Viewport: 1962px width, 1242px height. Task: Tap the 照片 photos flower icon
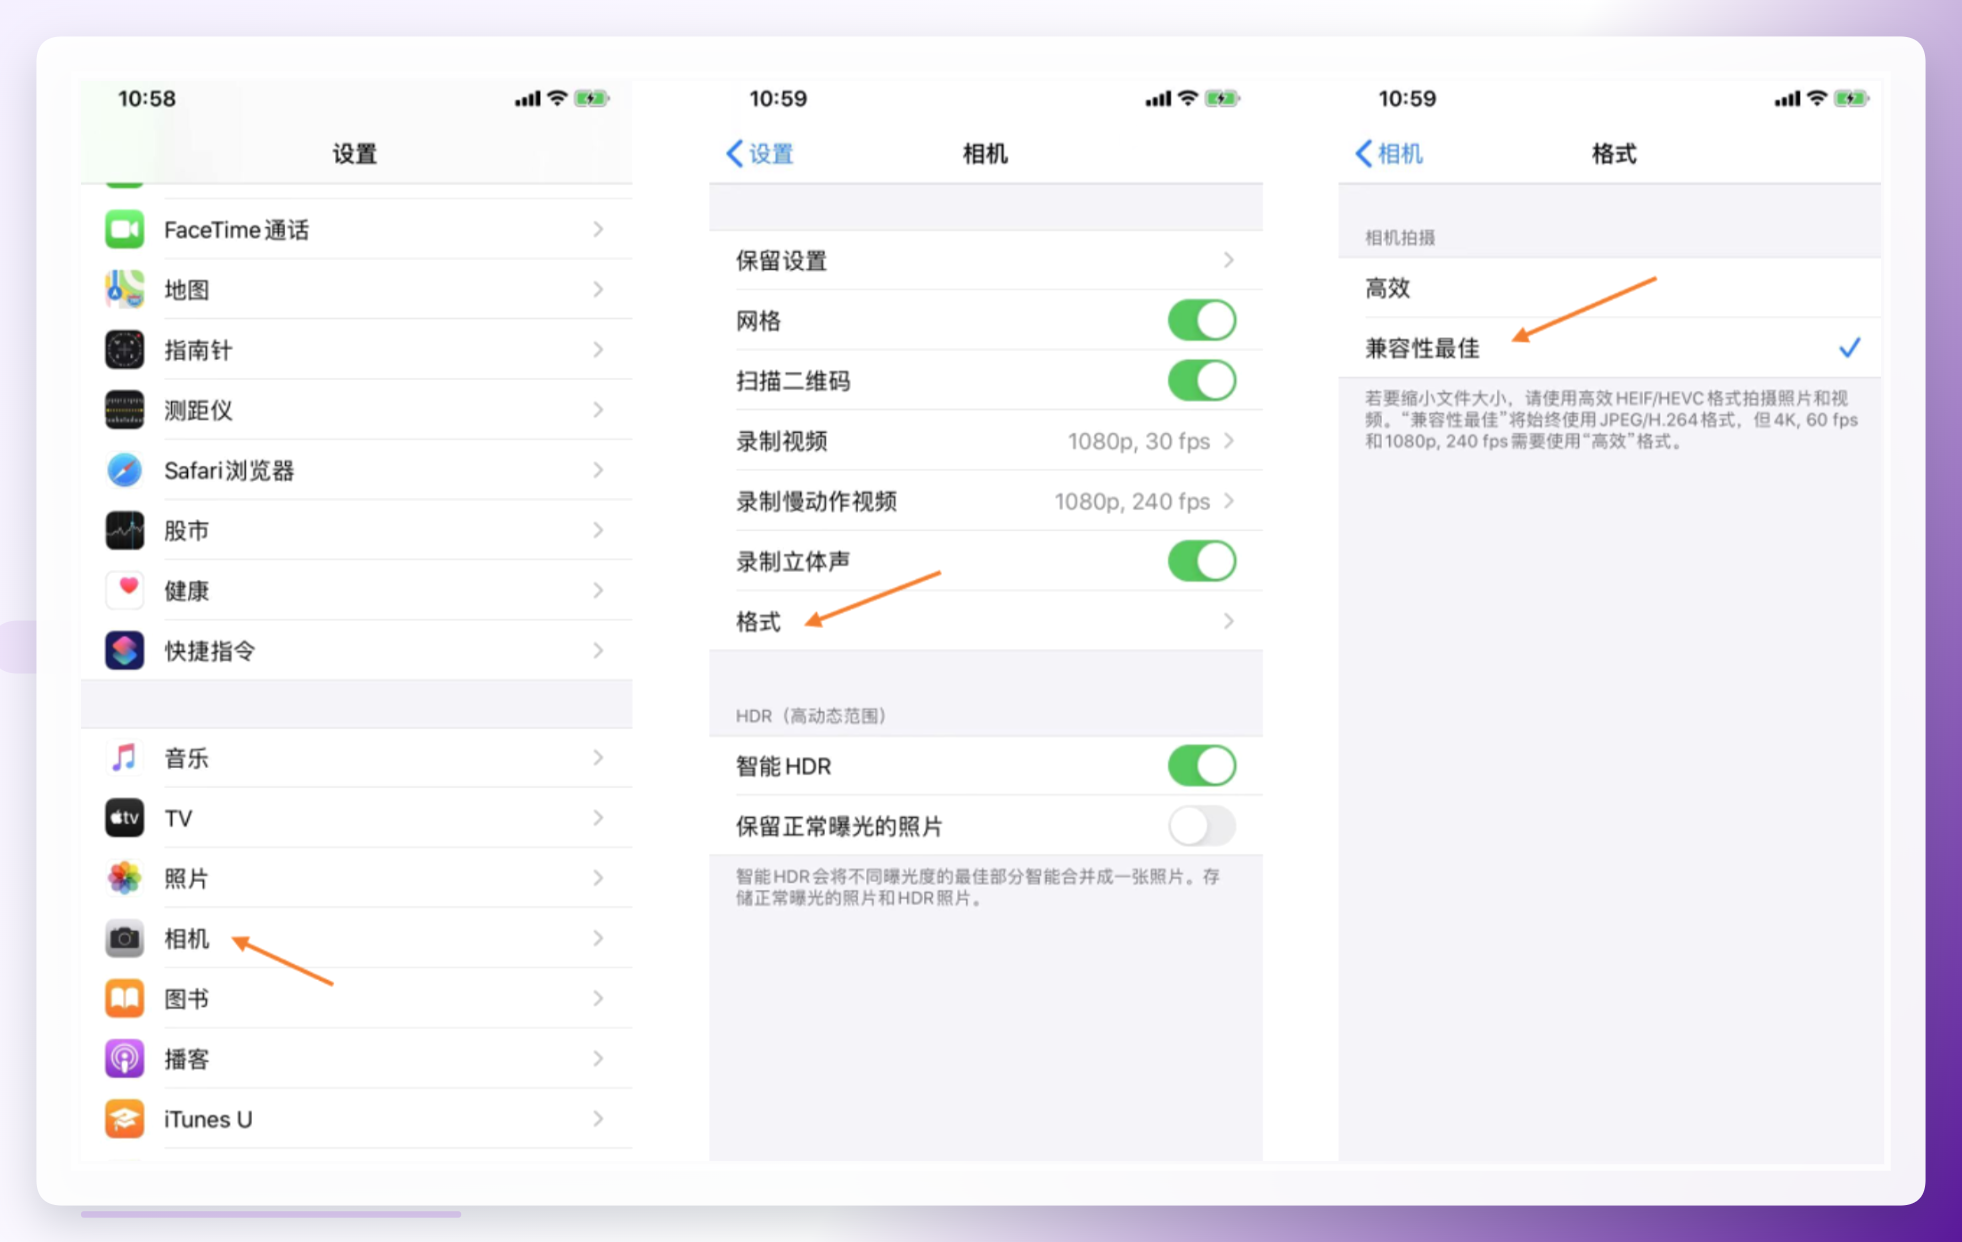point(124,878)
